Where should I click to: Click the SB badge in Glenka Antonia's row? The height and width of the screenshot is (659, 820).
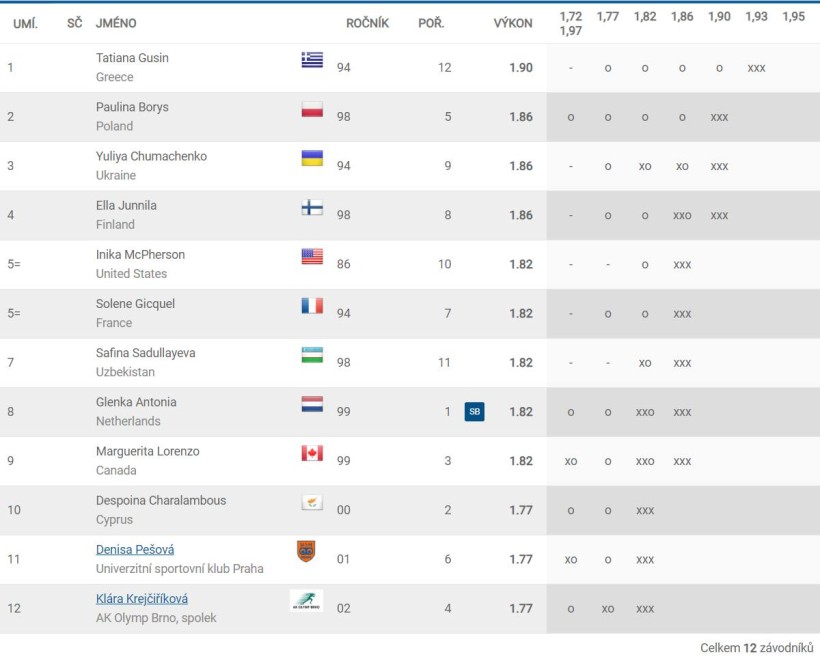(474, 412)
